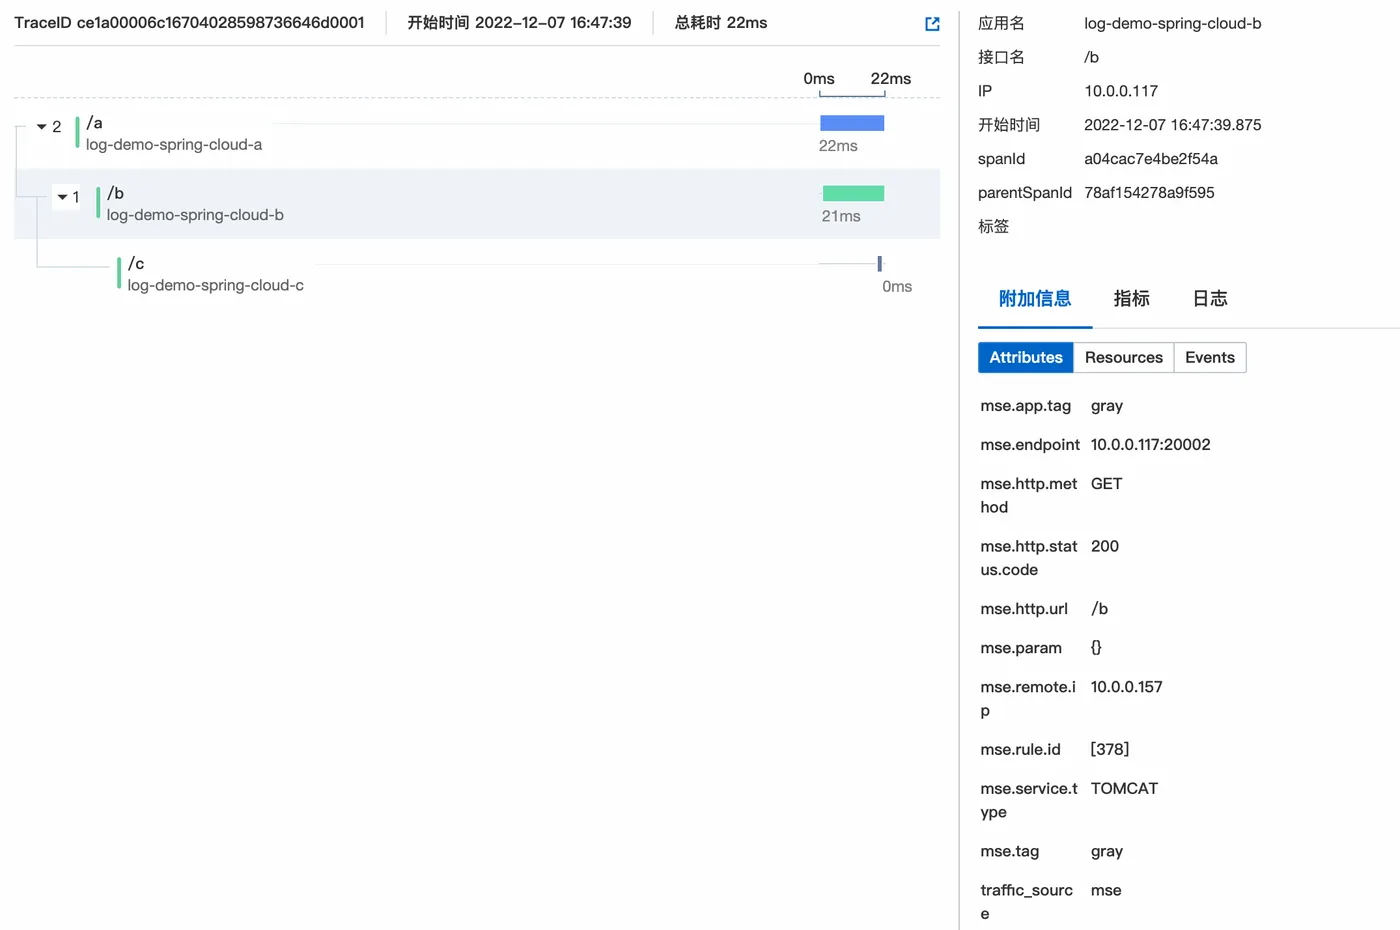
Task: Select the /a log-demo-spring-cloud-a span row
Action: click(x=477, y=134)
